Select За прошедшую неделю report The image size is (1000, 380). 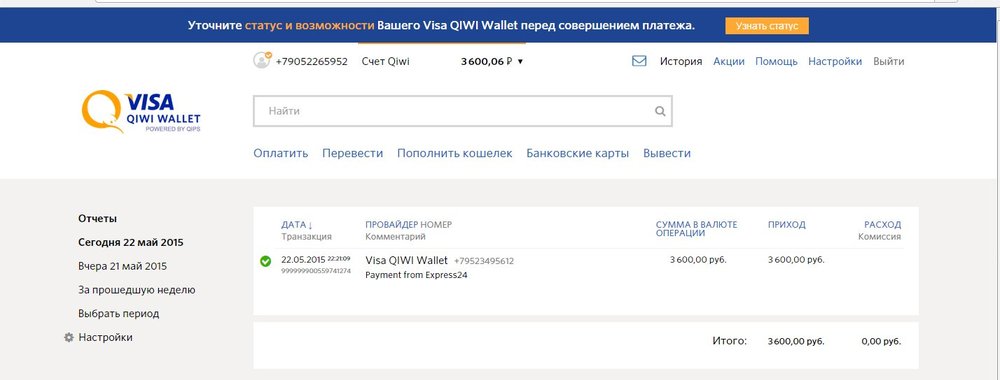[136, 289]
